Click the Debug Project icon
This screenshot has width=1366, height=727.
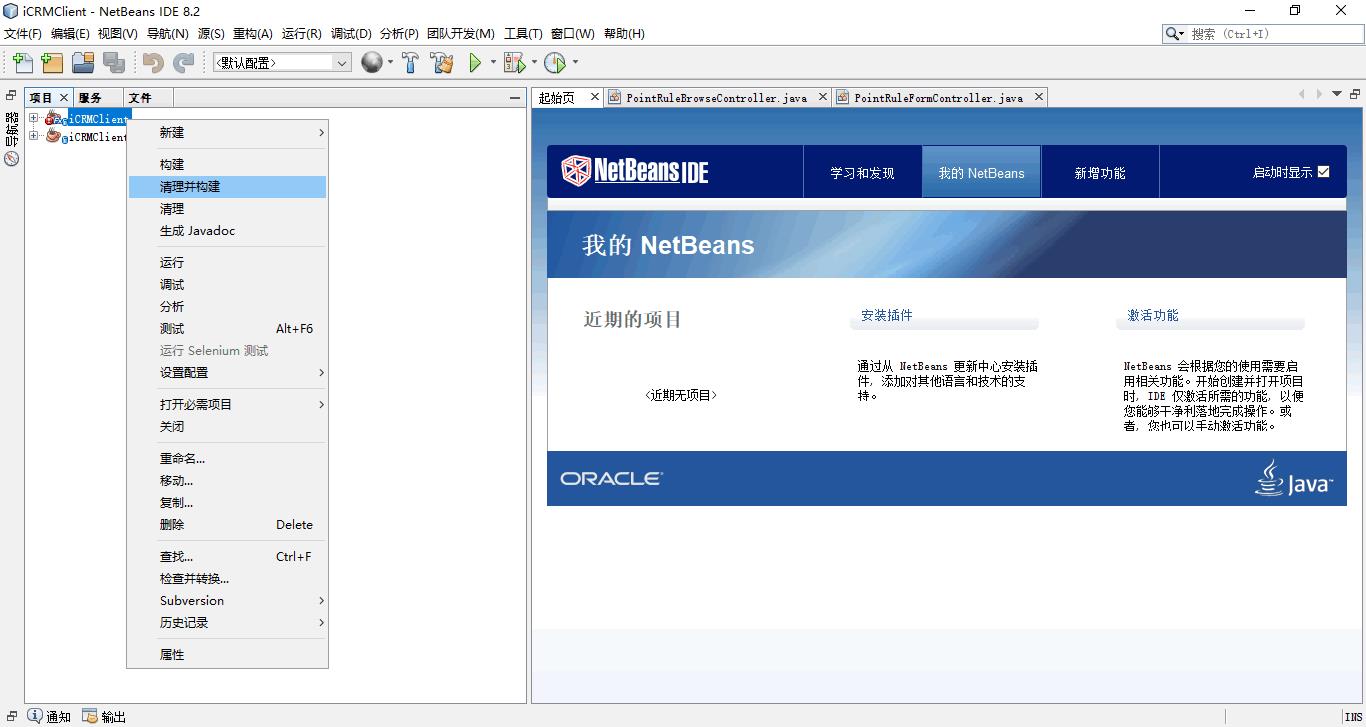[x=514, y=63]
